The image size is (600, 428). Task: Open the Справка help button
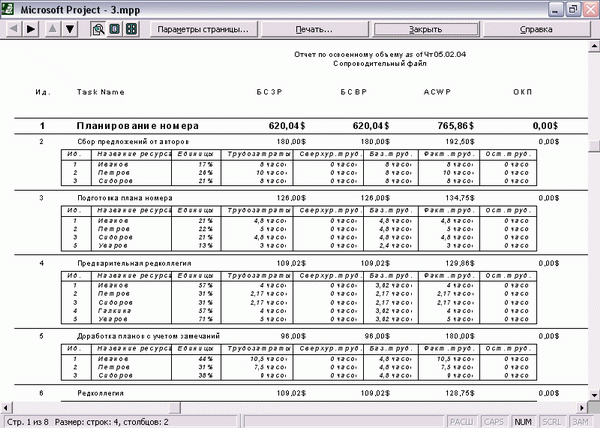click(536, 29)
